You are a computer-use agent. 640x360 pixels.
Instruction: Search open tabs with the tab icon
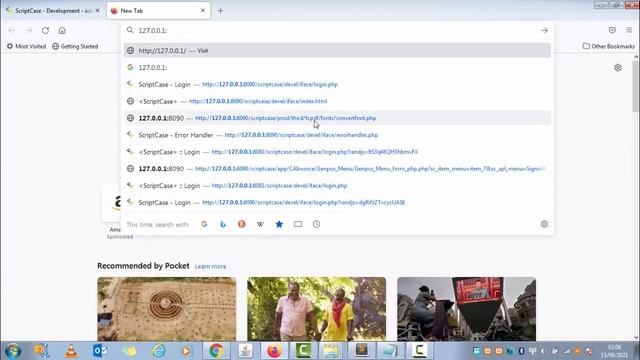point(298,224)
